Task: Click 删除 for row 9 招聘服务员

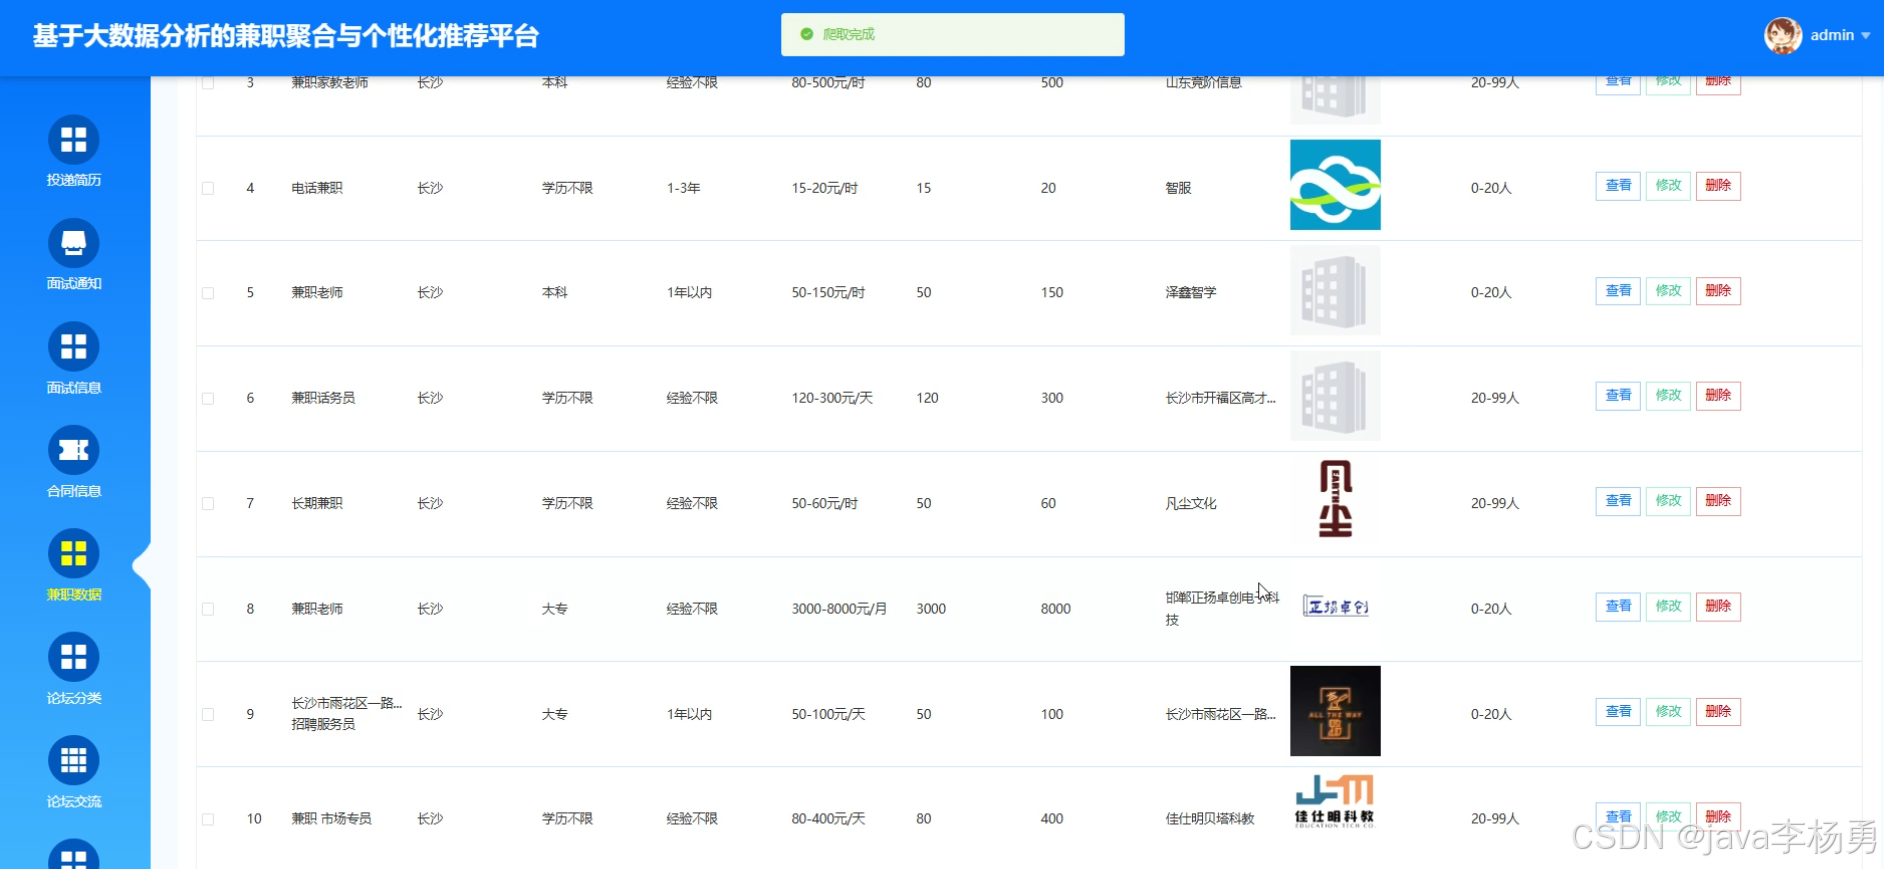Action: pos(1718,712)
